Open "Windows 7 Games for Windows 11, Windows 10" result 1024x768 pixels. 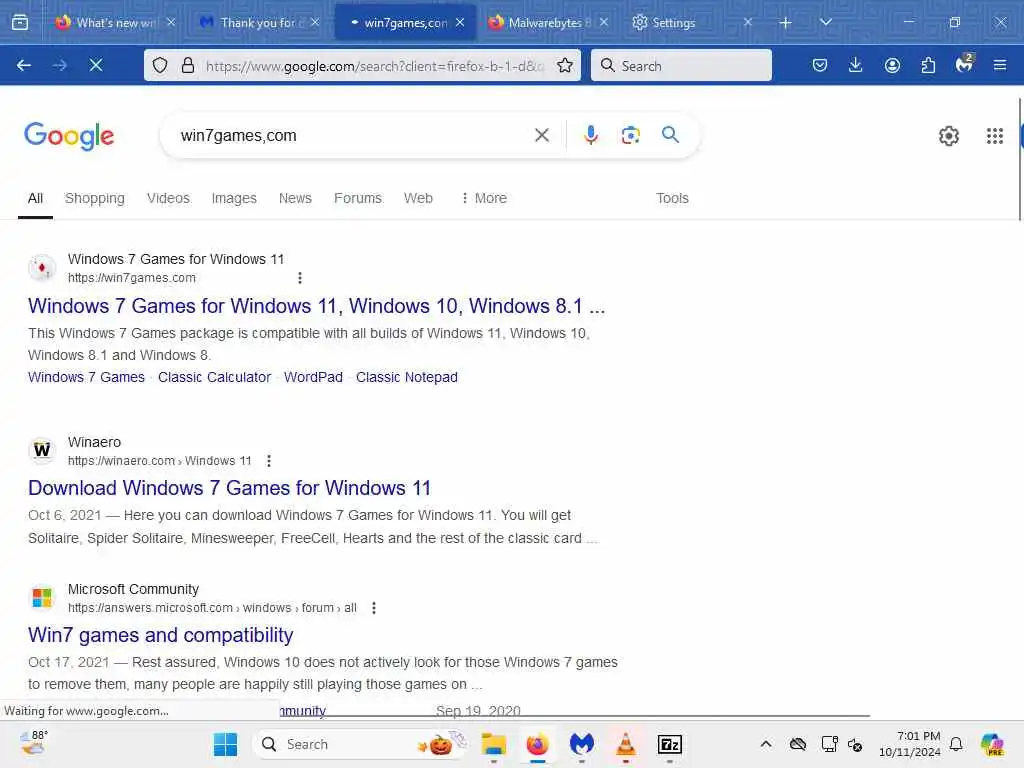[x=316, y=306]
